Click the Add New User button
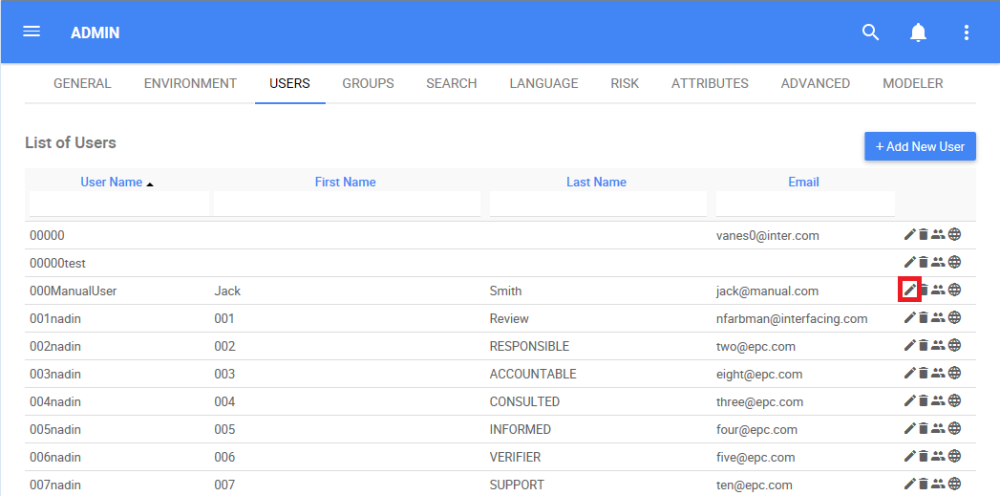 click(920, 146)
